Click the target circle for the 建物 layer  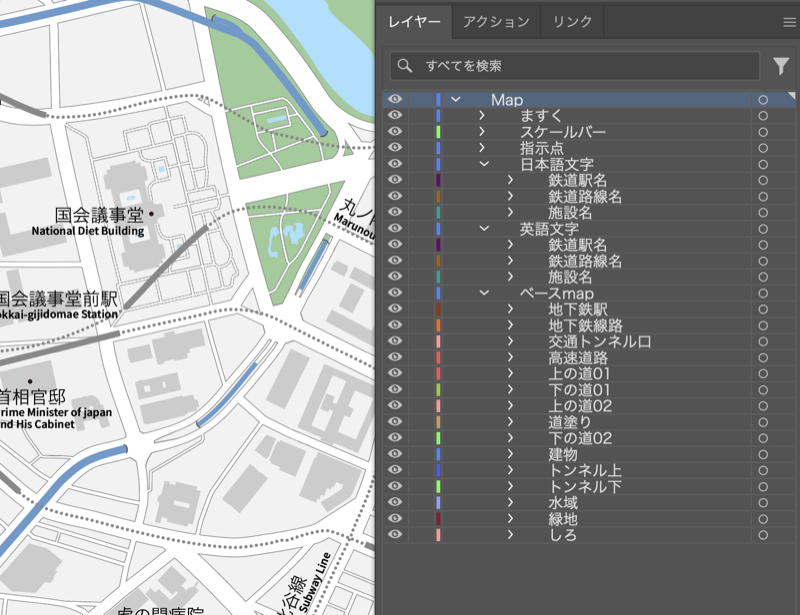[x=762, y=453]
